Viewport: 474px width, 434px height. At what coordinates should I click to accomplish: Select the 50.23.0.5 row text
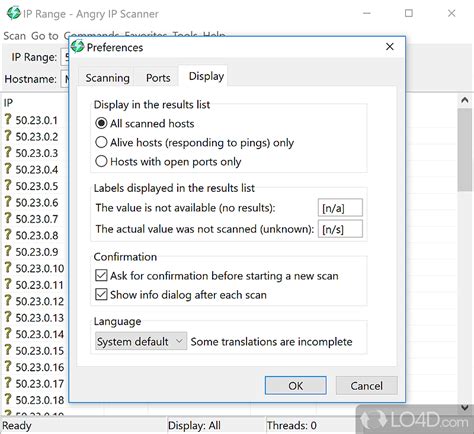37,186
